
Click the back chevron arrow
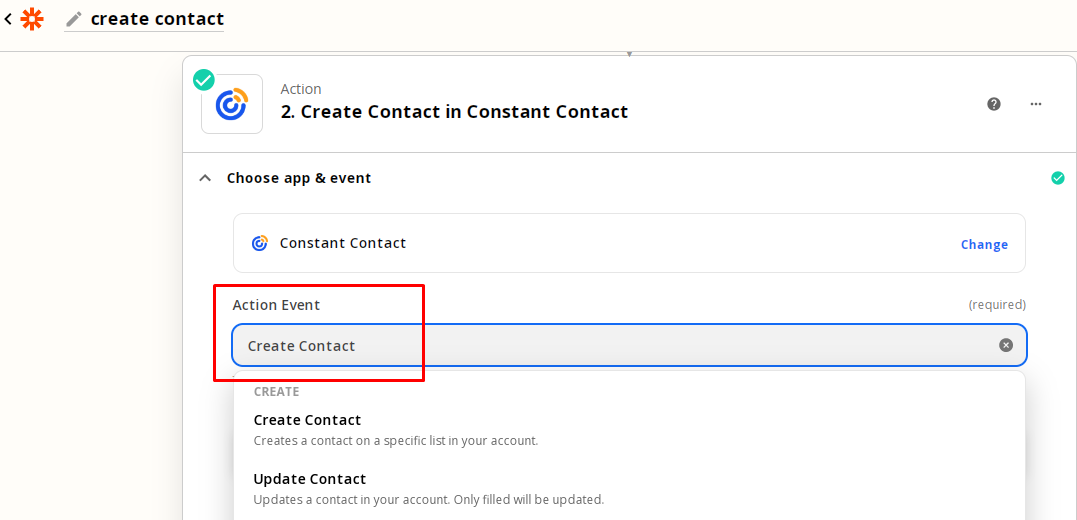(8, 18)
